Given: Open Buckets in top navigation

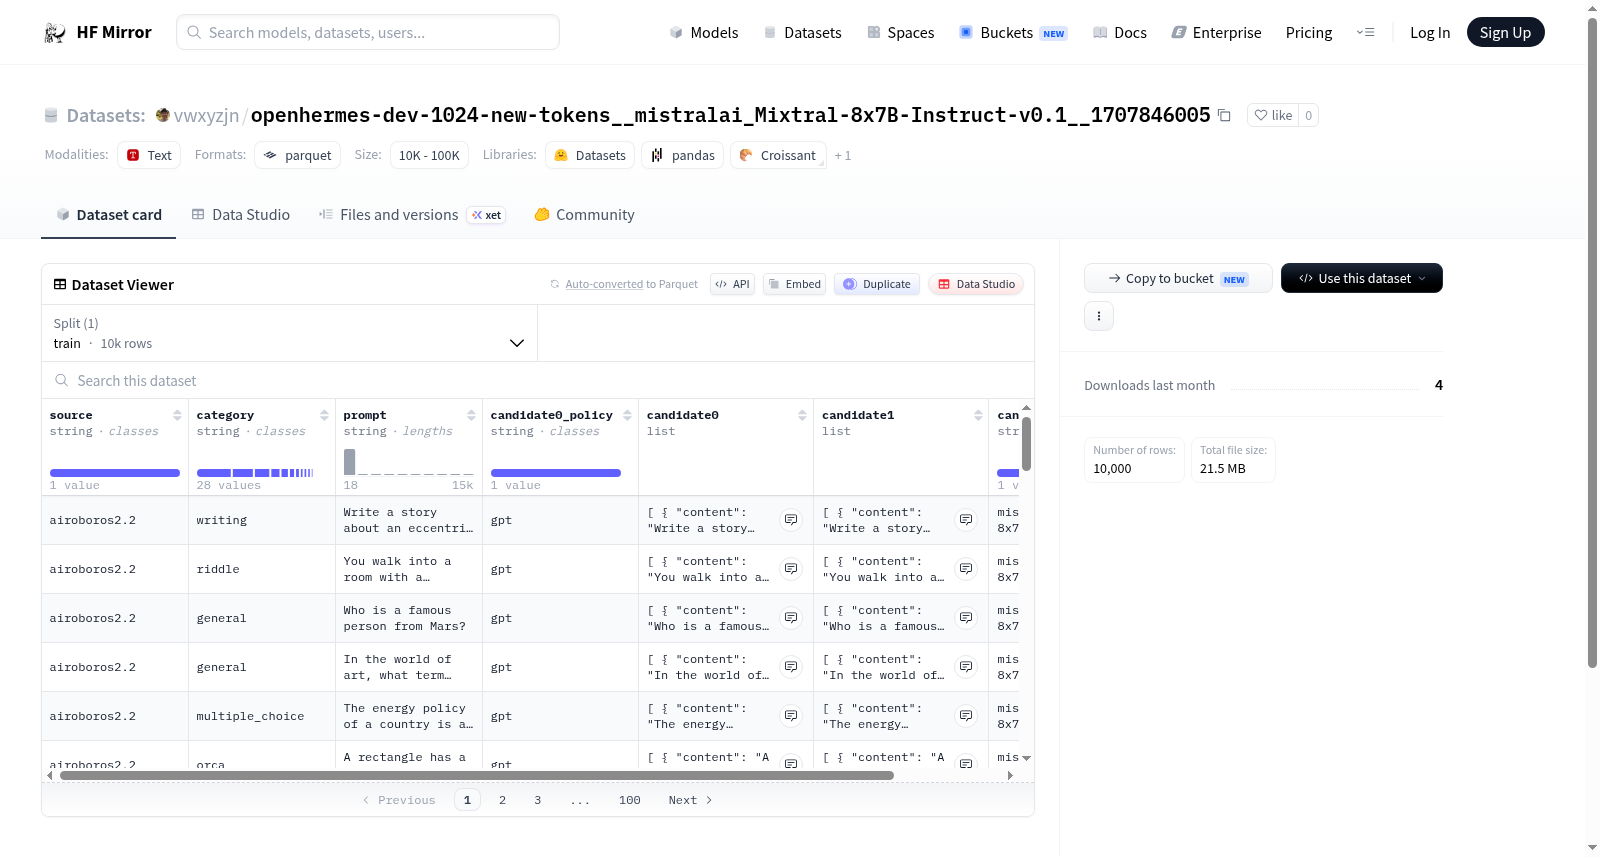Looking at the screenshot, I should [x=1013, y=32].
